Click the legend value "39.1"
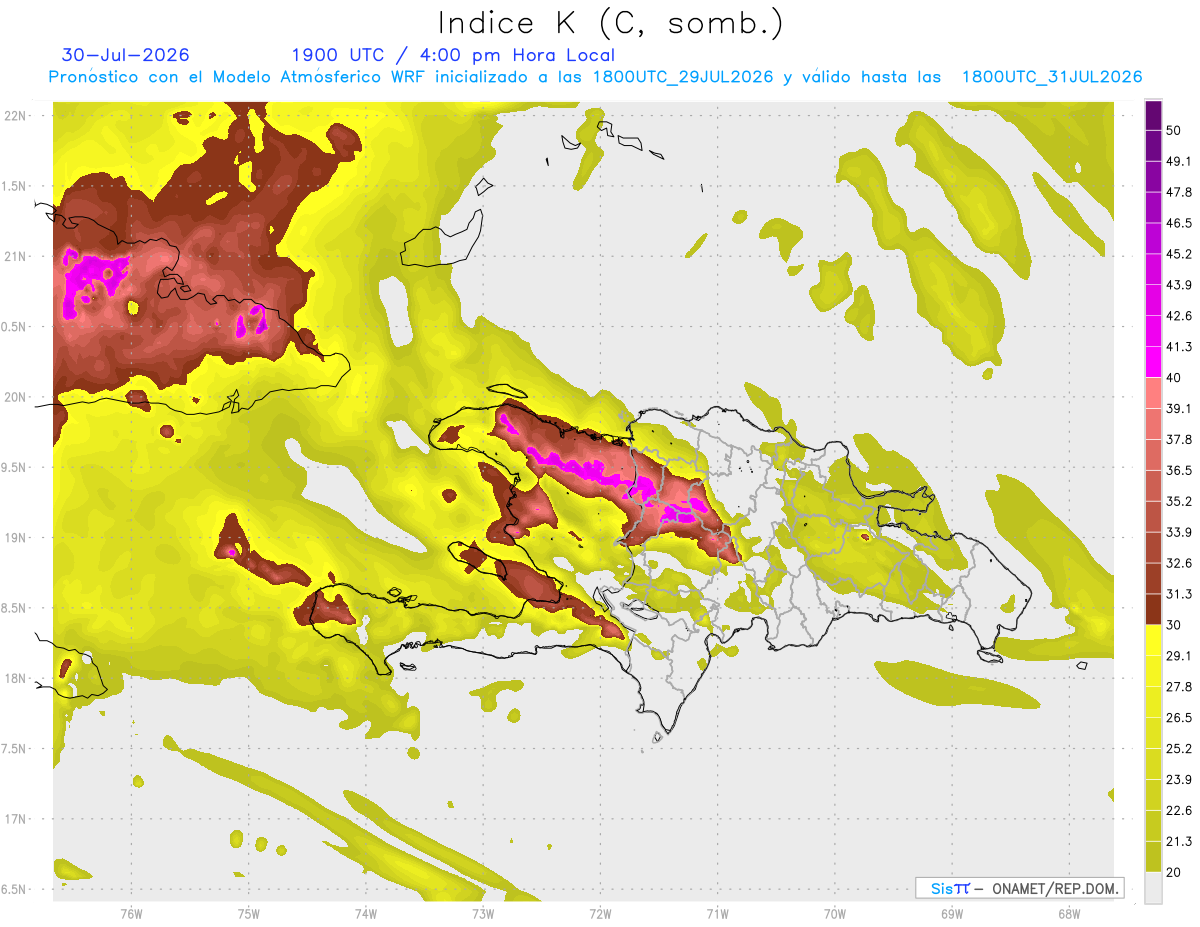The image size is (1200, 927). 1179,409
